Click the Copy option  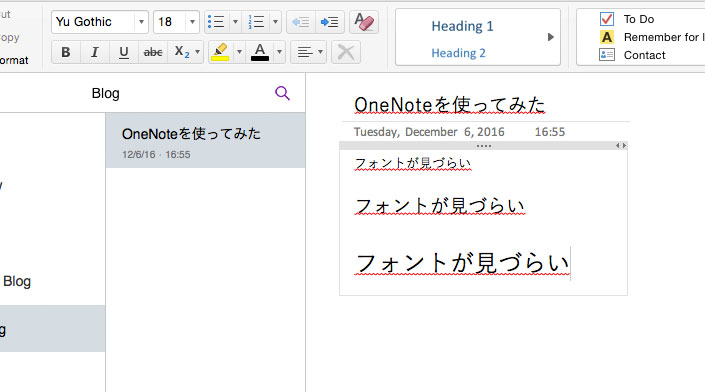(x=9, y=37)
